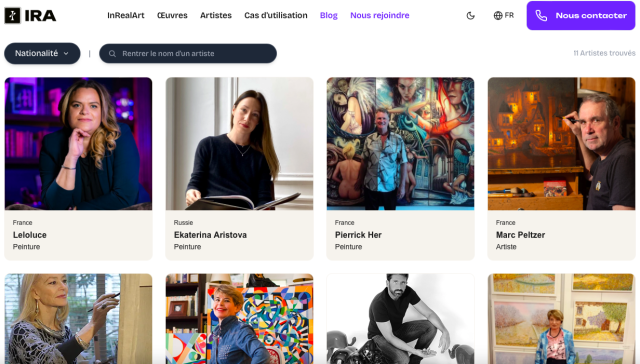Open the InRealArt menu item

click(x=126, y=16)
